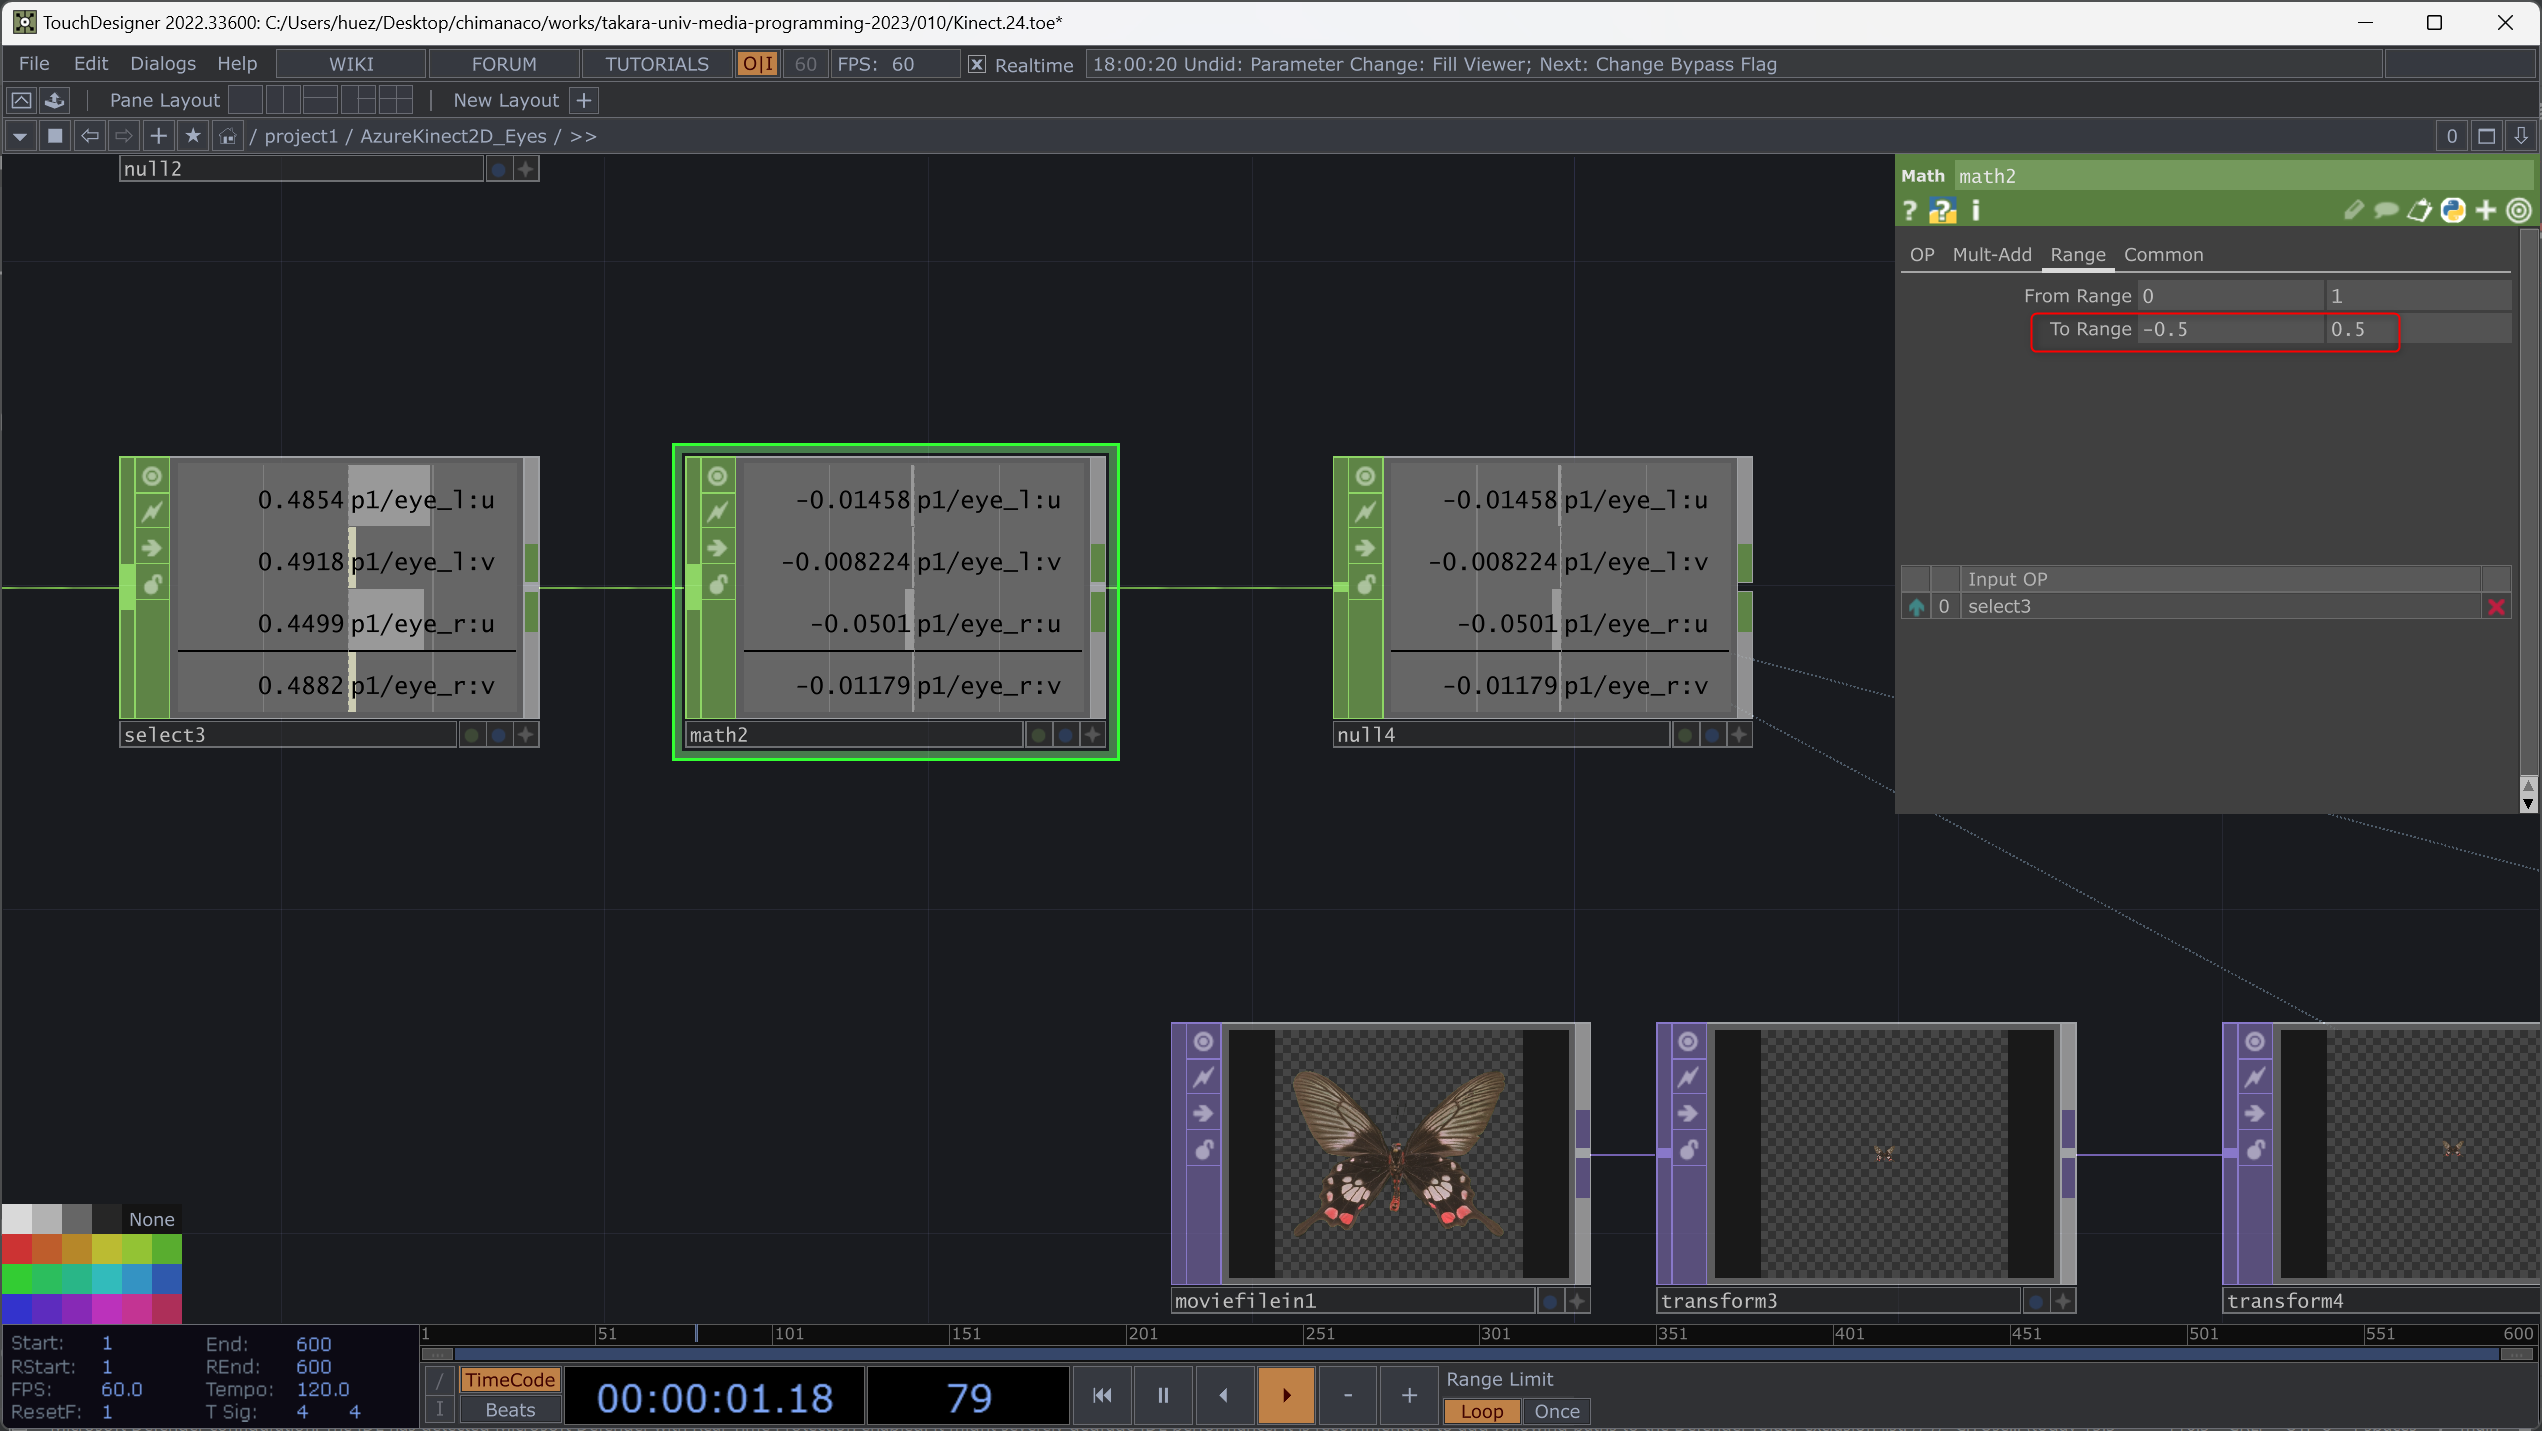This screenshot has height=1431, width=2542.
Task: Click the lock flag icon on select3
Action: 152,584
